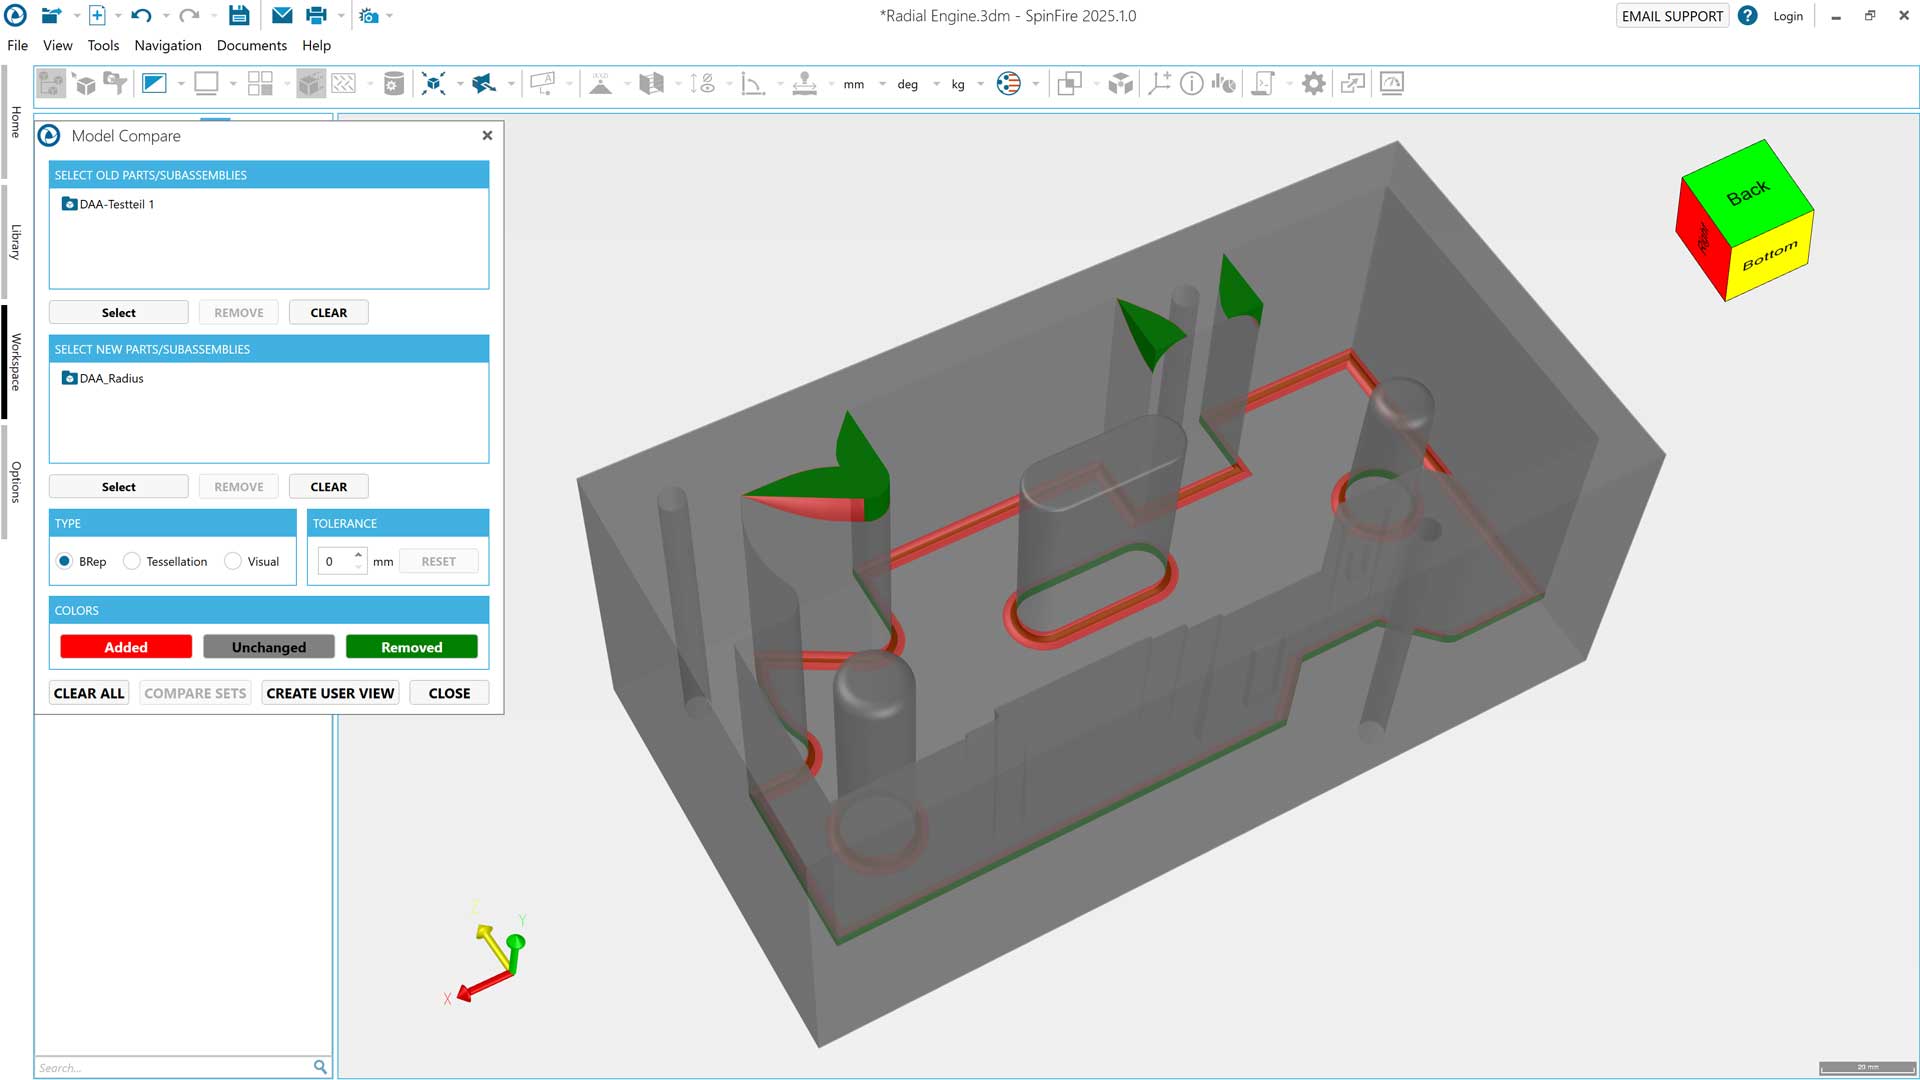Select the Tessellation comparison type
This screenshot has height=1080, width=1920.
pyautogui.click(x=132, y=561)
